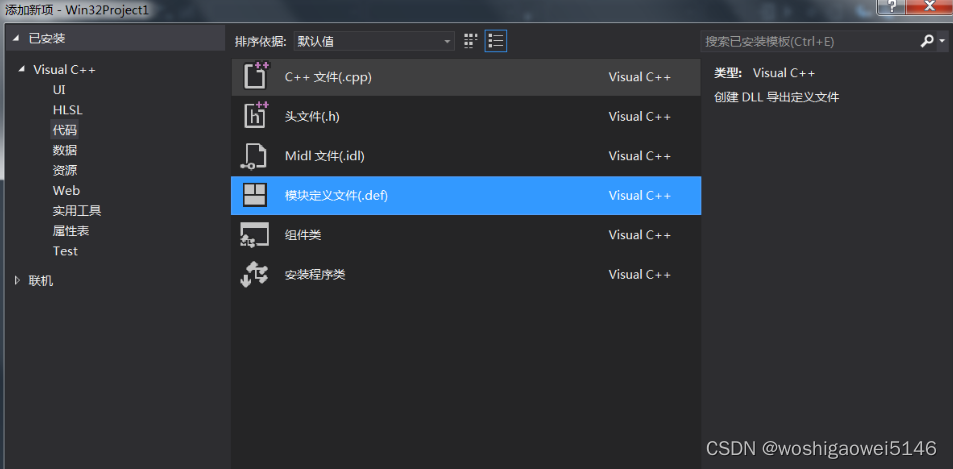
Task: Select the UI category
Action: coord(59,90)
